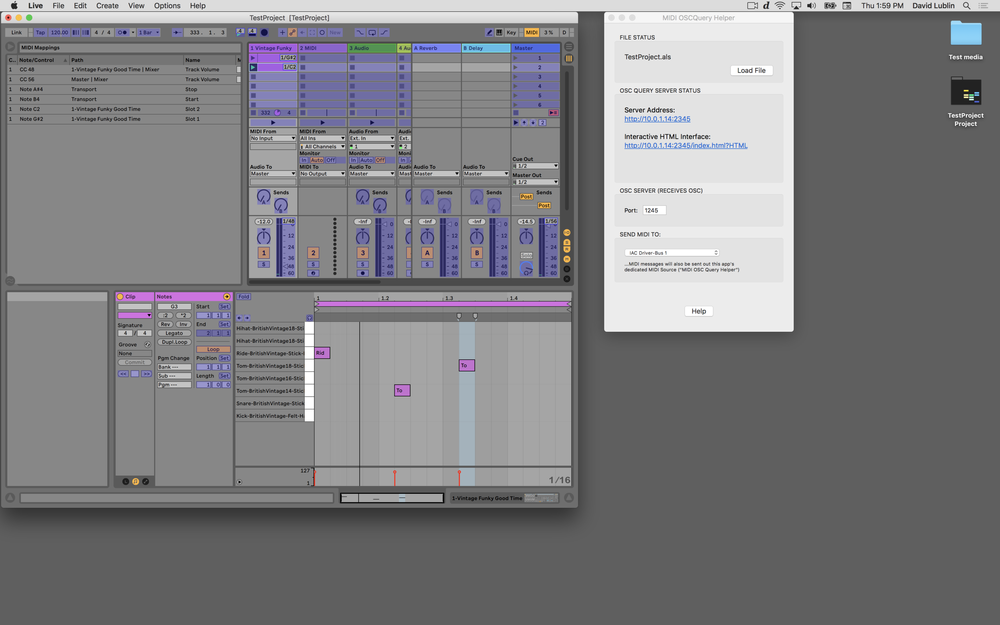
Task: Open Spotlight search in the menu bar
Action: [x=966, y=6]
